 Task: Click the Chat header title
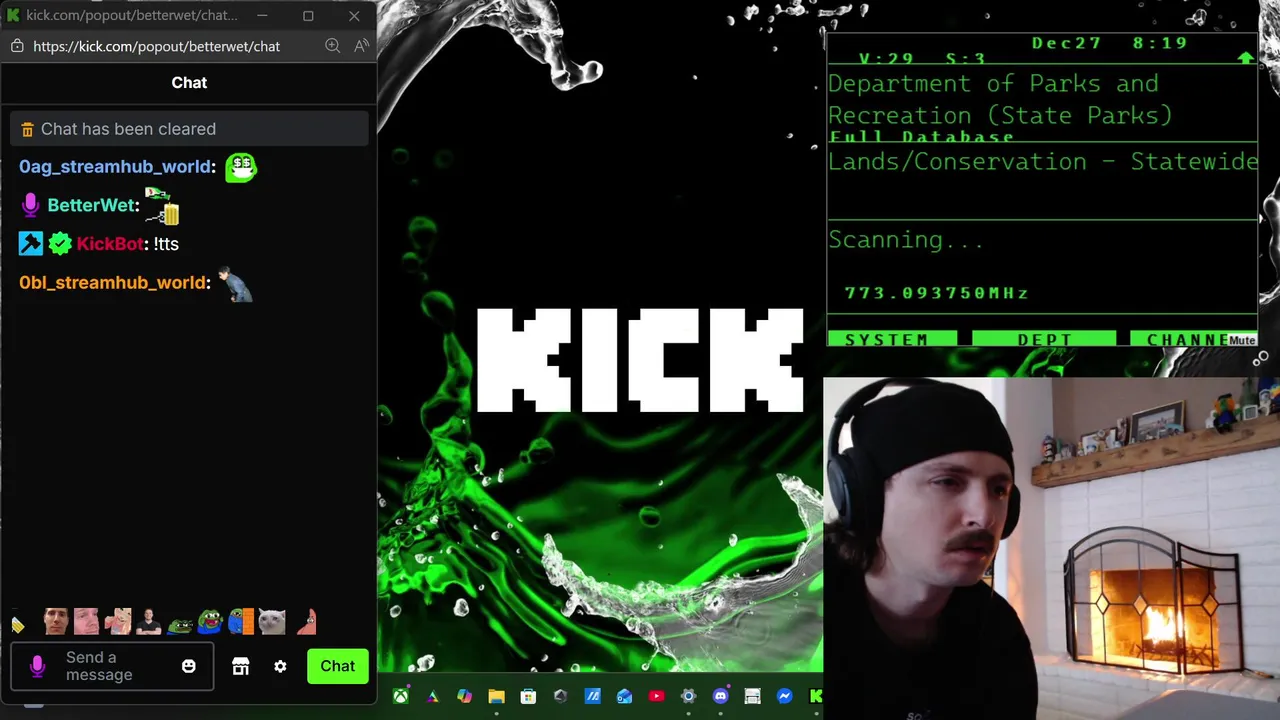(189, 83)
